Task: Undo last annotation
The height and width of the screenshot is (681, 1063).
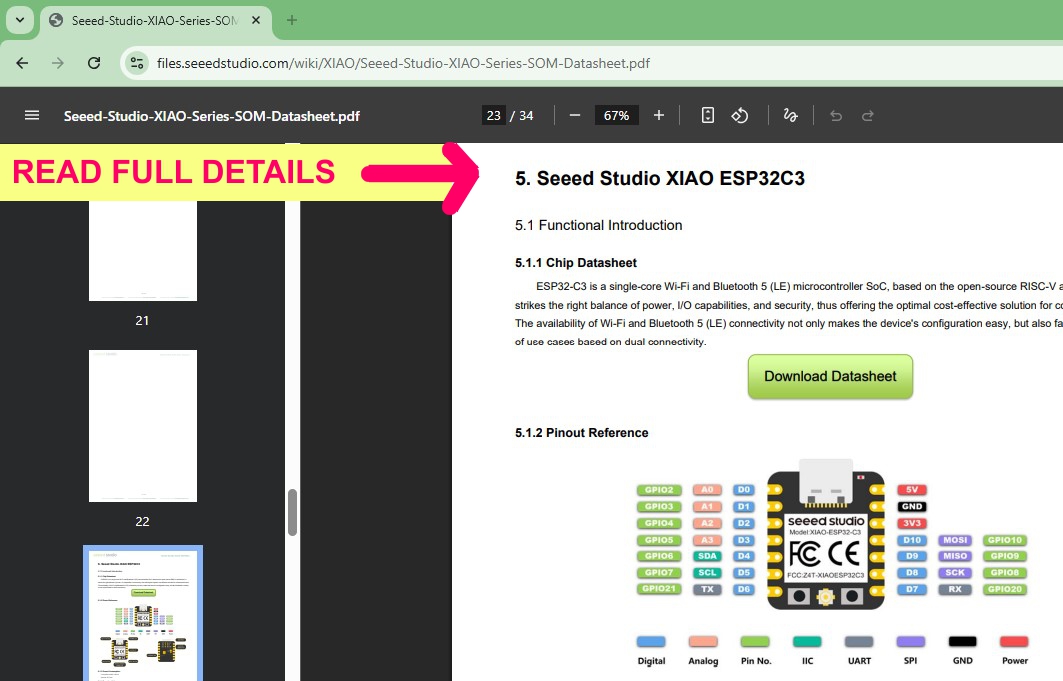Action: (x=836, y=116)
